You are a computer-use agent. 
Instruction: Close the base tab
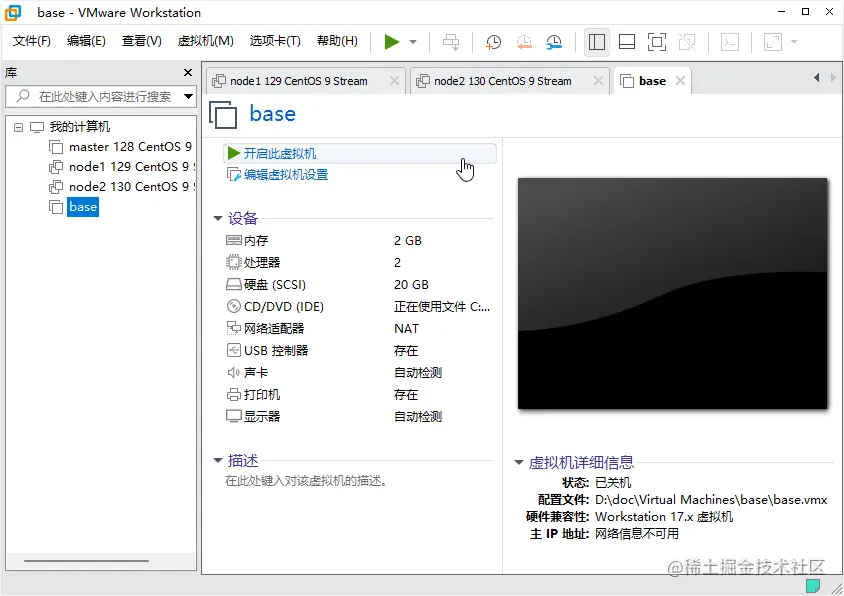[680, 81]
